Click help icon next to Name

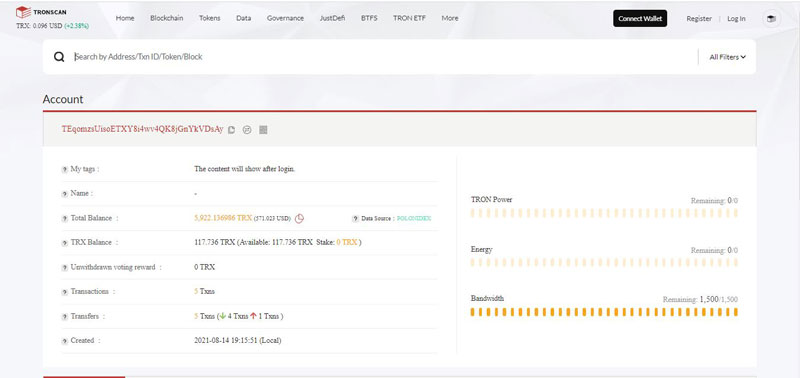pyautogui.click(x=65, y=194)
